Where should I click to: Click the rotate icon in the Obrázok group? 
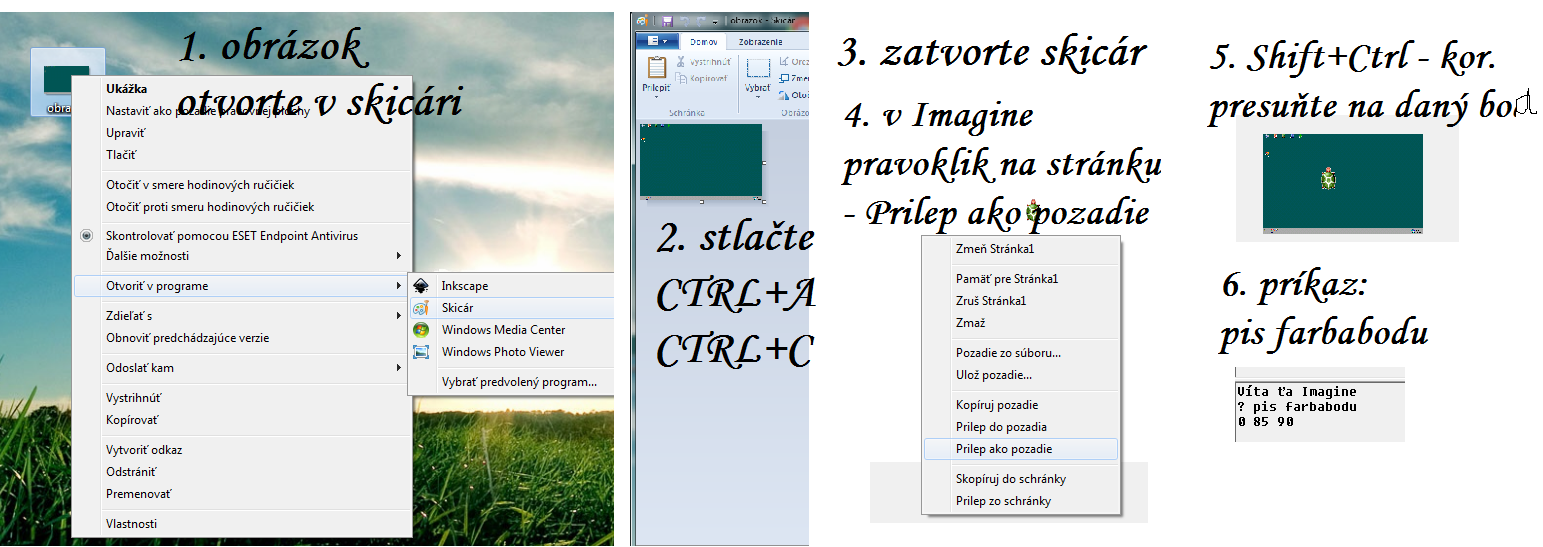(x=784, y=95)
